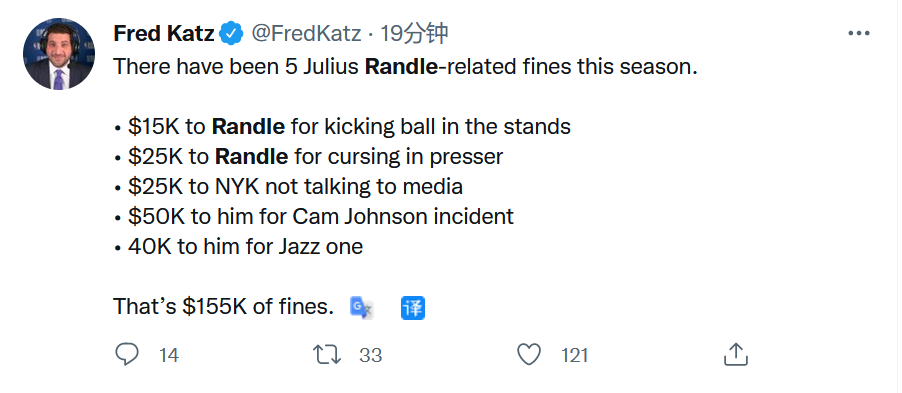Like the tweet with heart icon
This screenshot has width=902, height=393.
[529, 354]
